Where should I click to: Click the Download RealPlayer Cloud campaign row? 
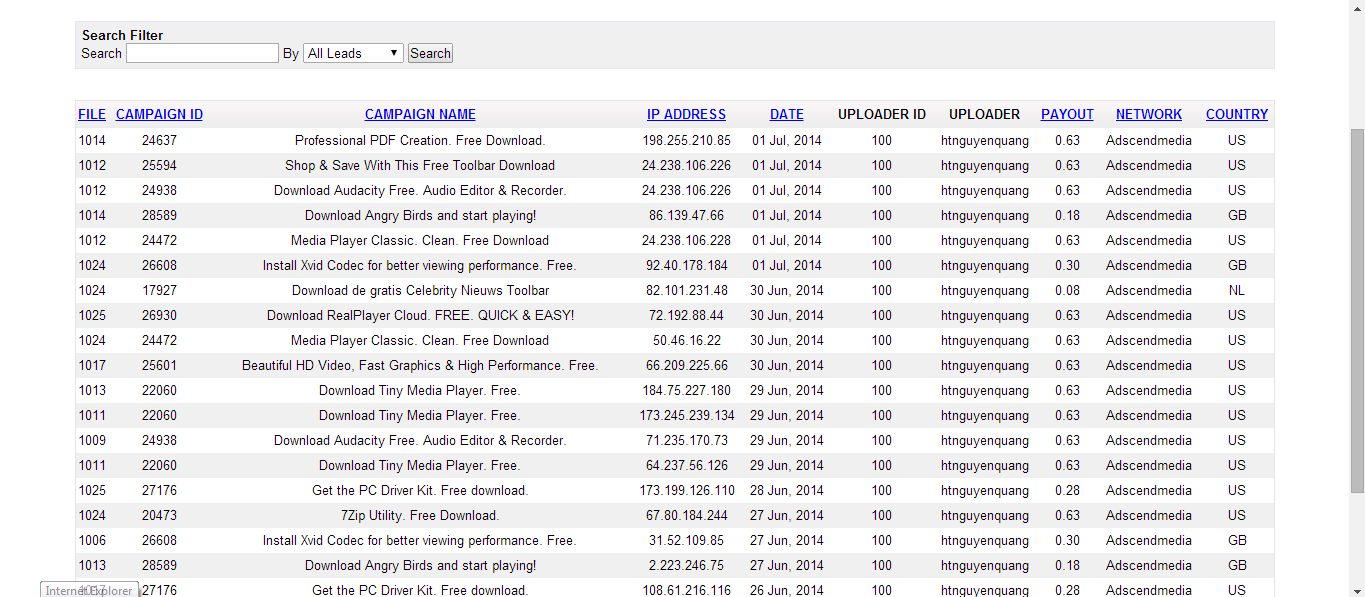coord(420,315)
